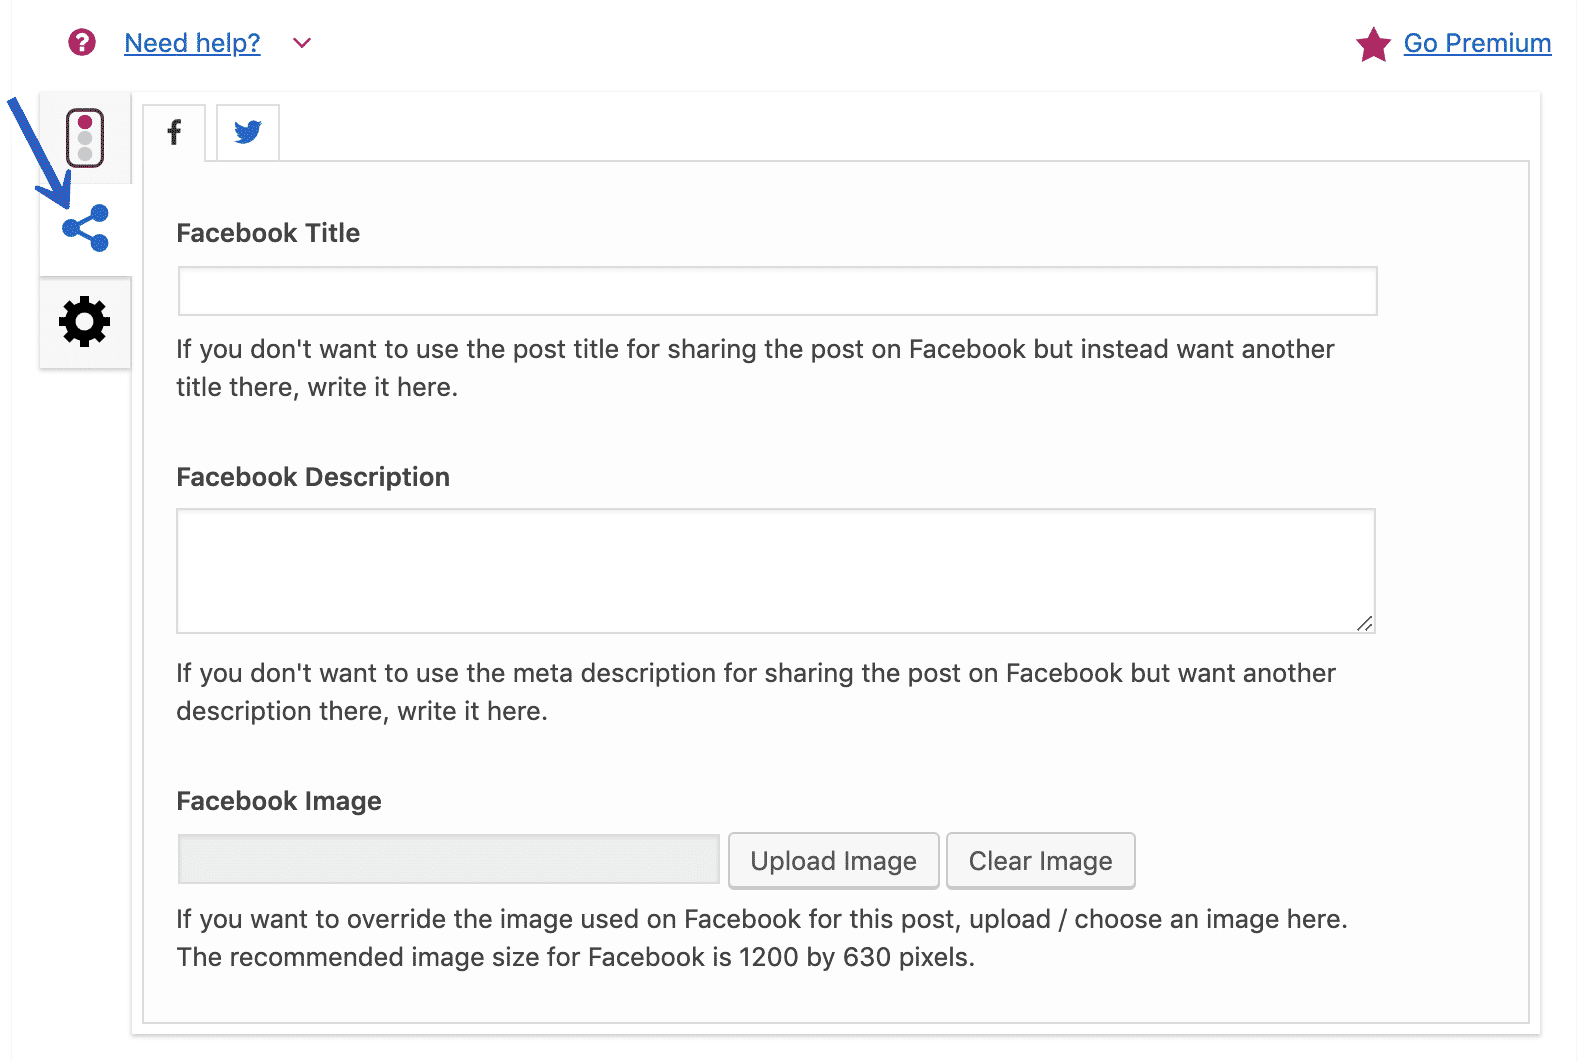Viewport: 1580px width, 1062px height.
Task: Click the pink star Premium icon
Action: coord(1373,44)
